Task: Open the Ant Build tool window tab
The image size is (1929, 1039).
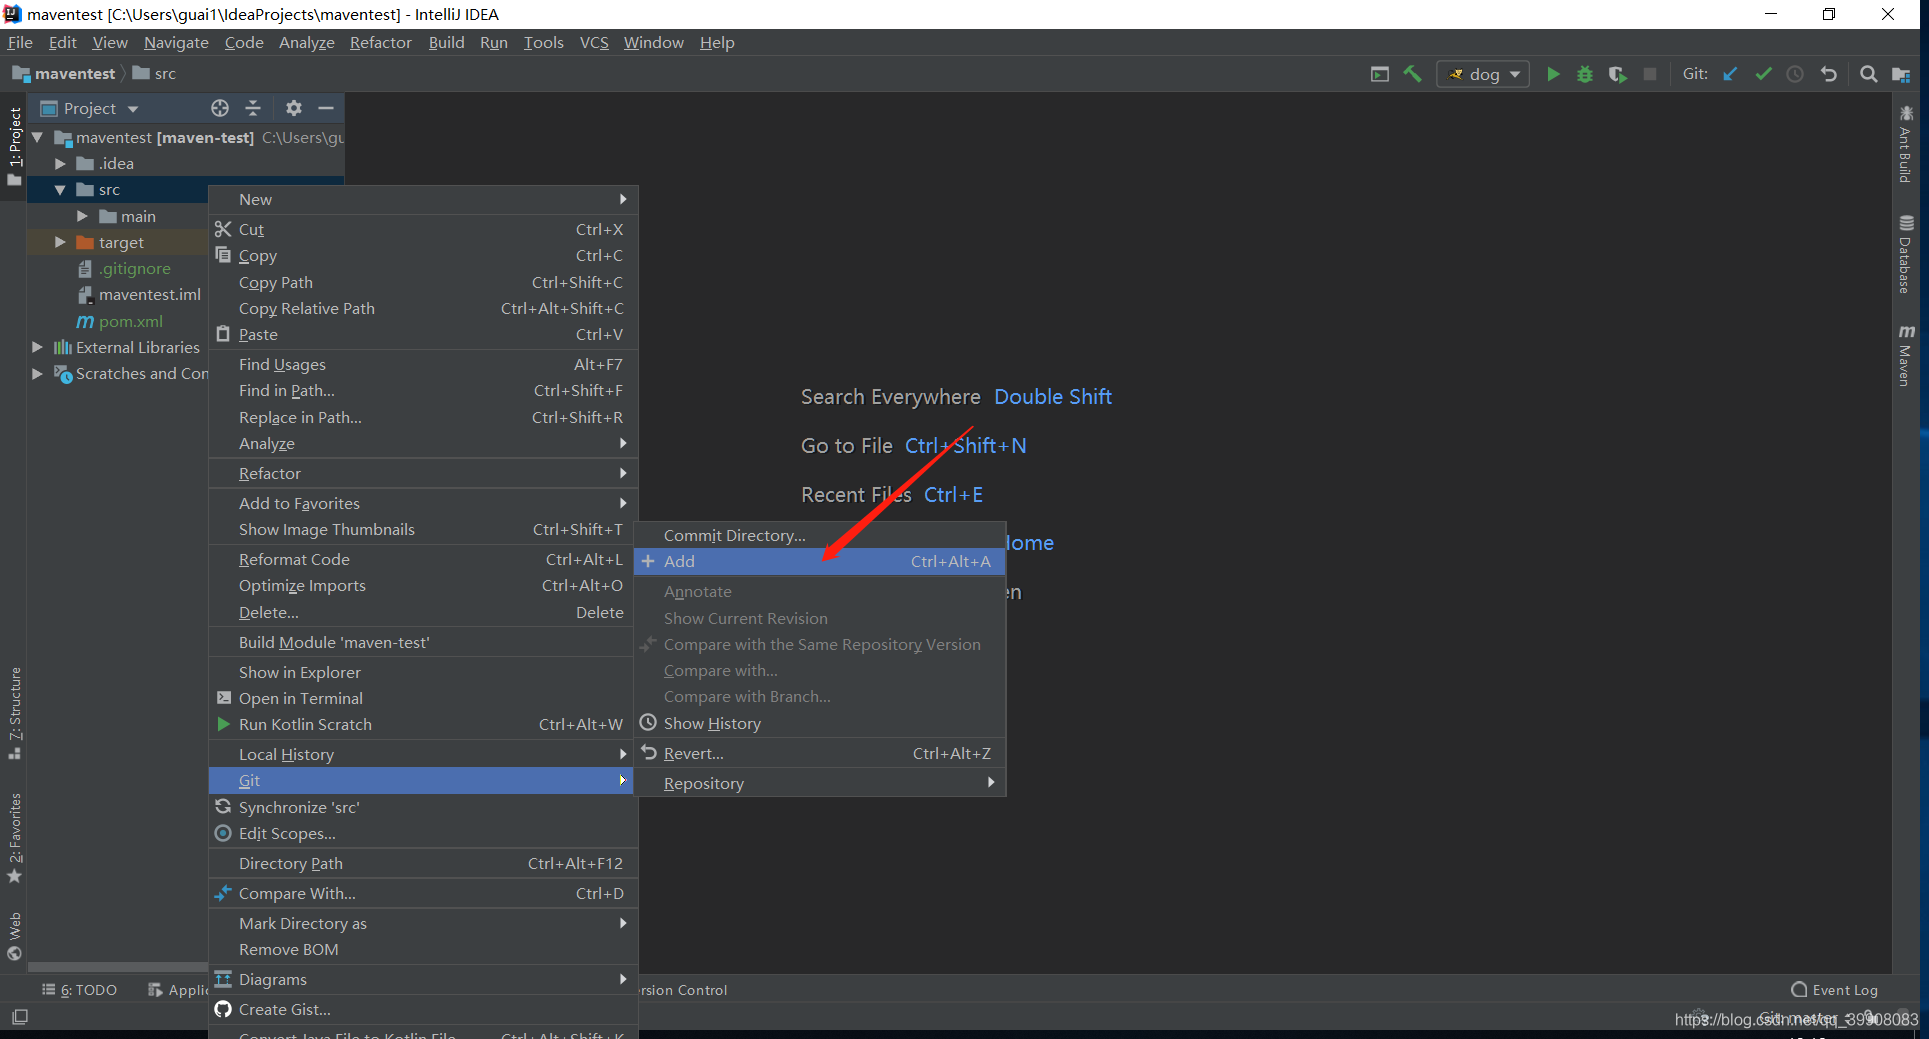Action: 1906,144
